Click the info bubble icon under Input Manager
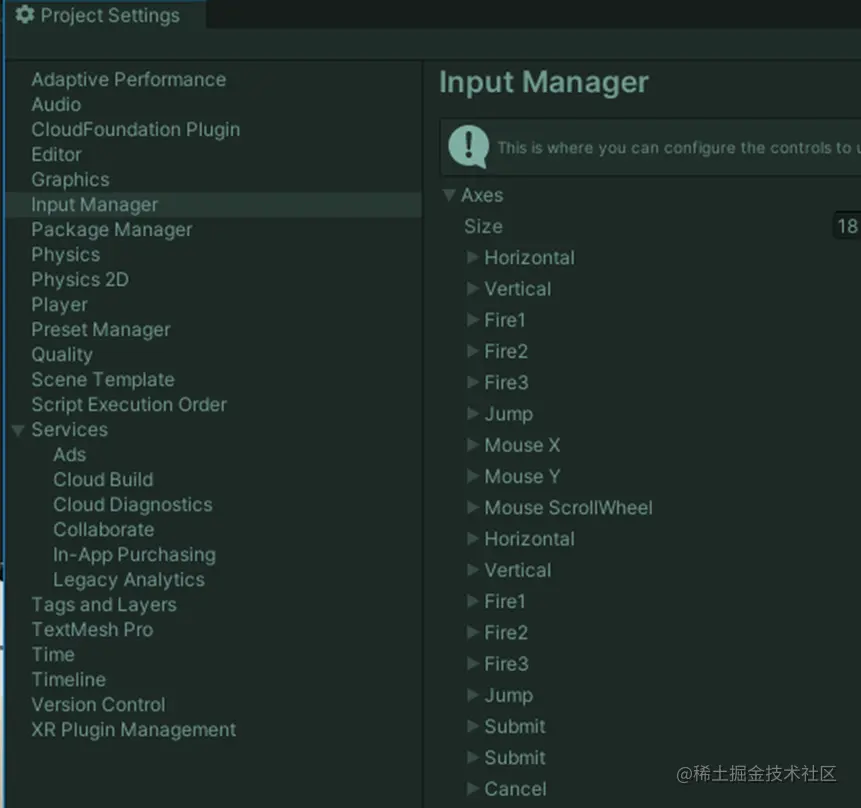861x808 pixels. (468, 147)
